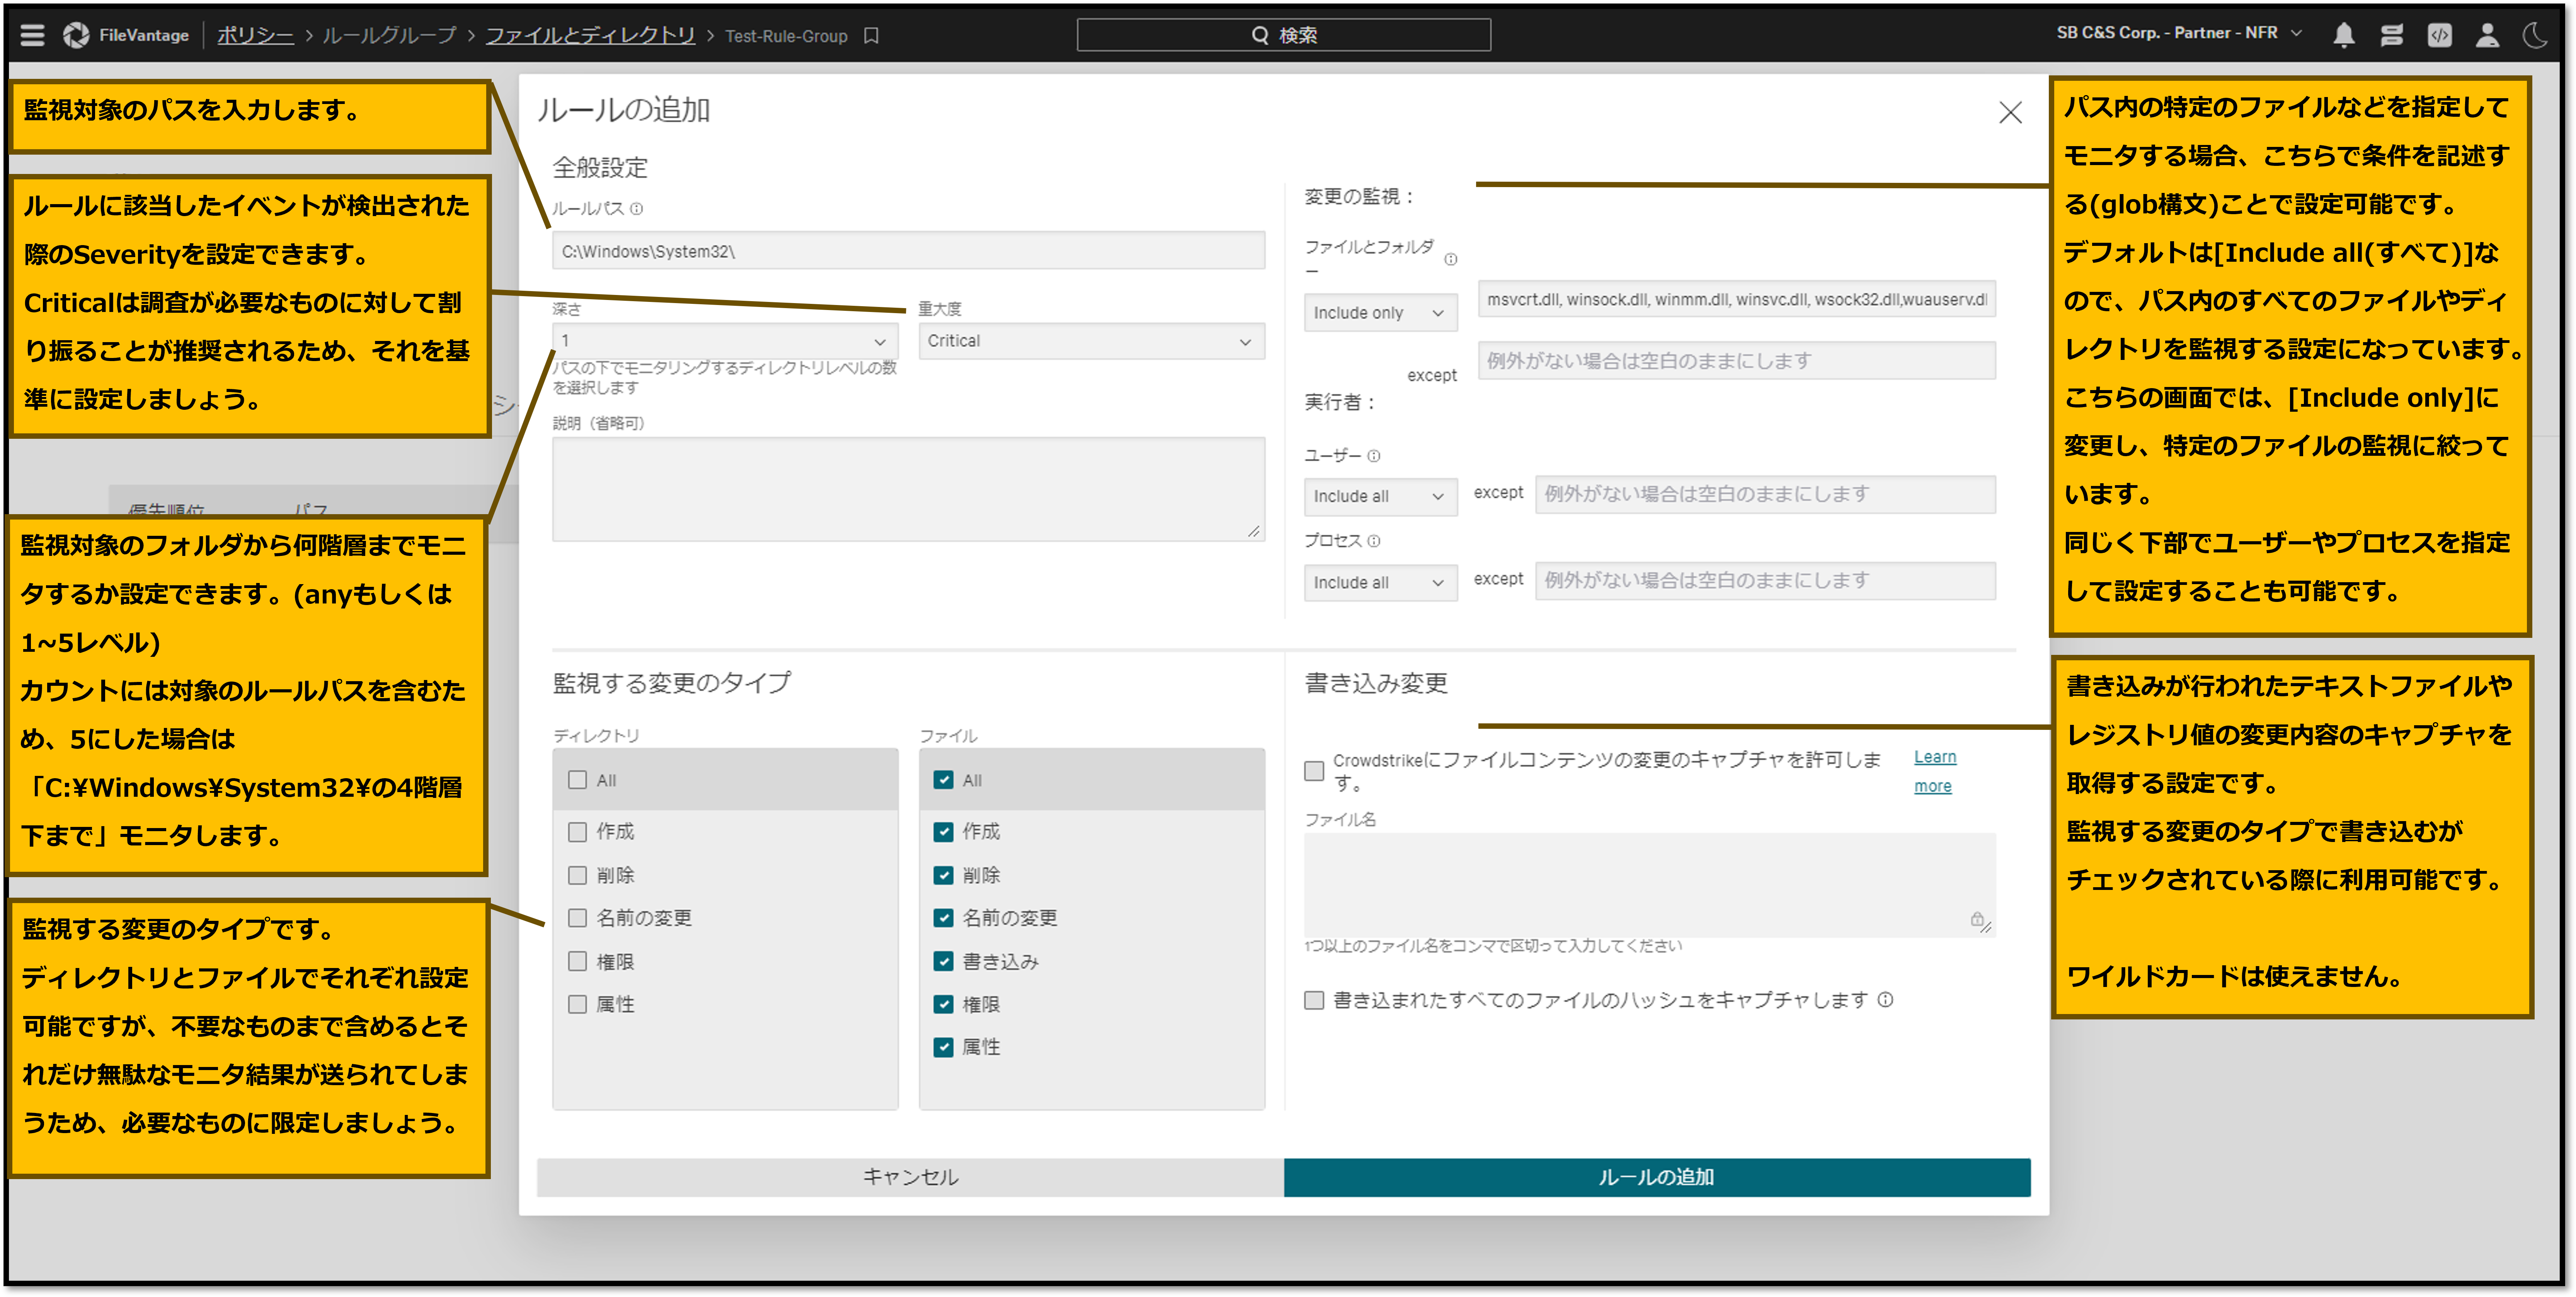Uncheck file All checkbox
This screenshot has height=1297, width=2576.
(943, 780)
